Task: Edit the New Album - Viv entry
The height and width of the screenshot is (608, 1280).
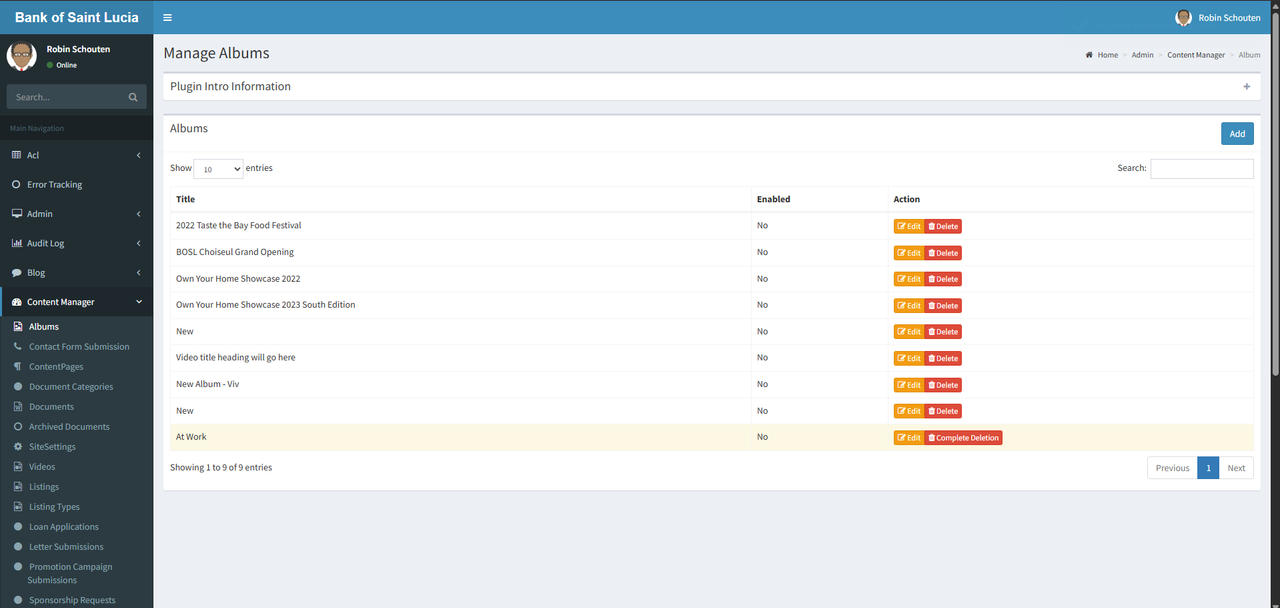Action: click(x=909, y=385)
